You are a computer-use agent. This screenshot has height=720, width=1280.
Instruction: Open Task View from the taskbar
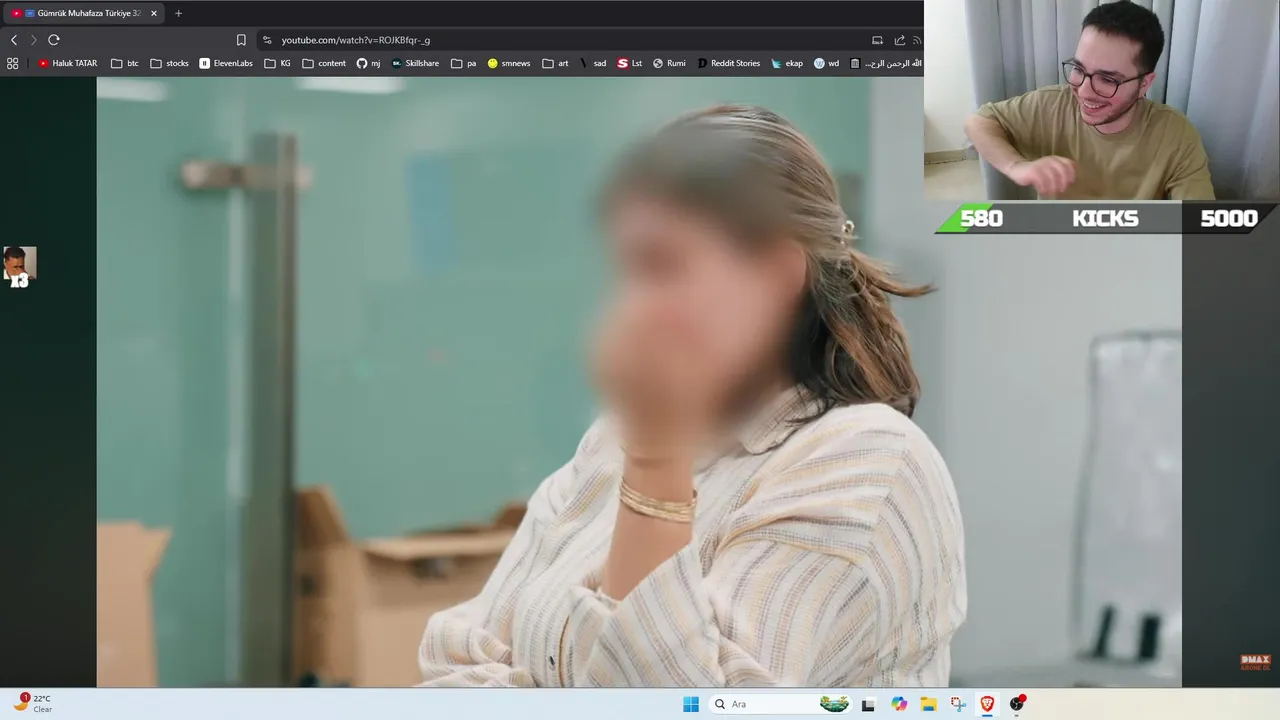click(868, 704)
